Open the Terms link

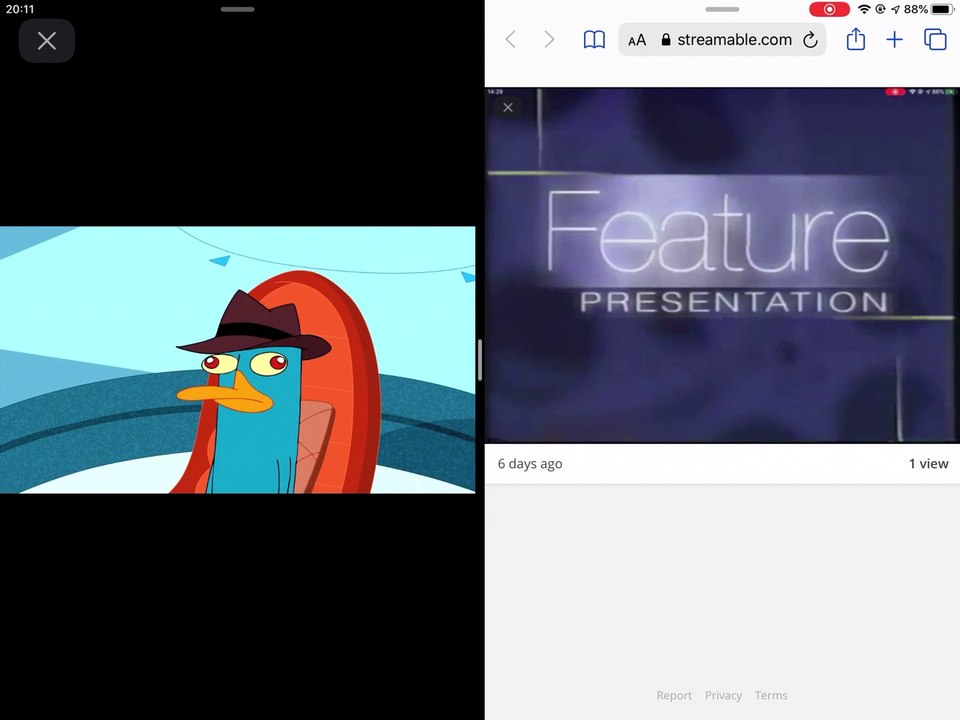tap(771, 696)
